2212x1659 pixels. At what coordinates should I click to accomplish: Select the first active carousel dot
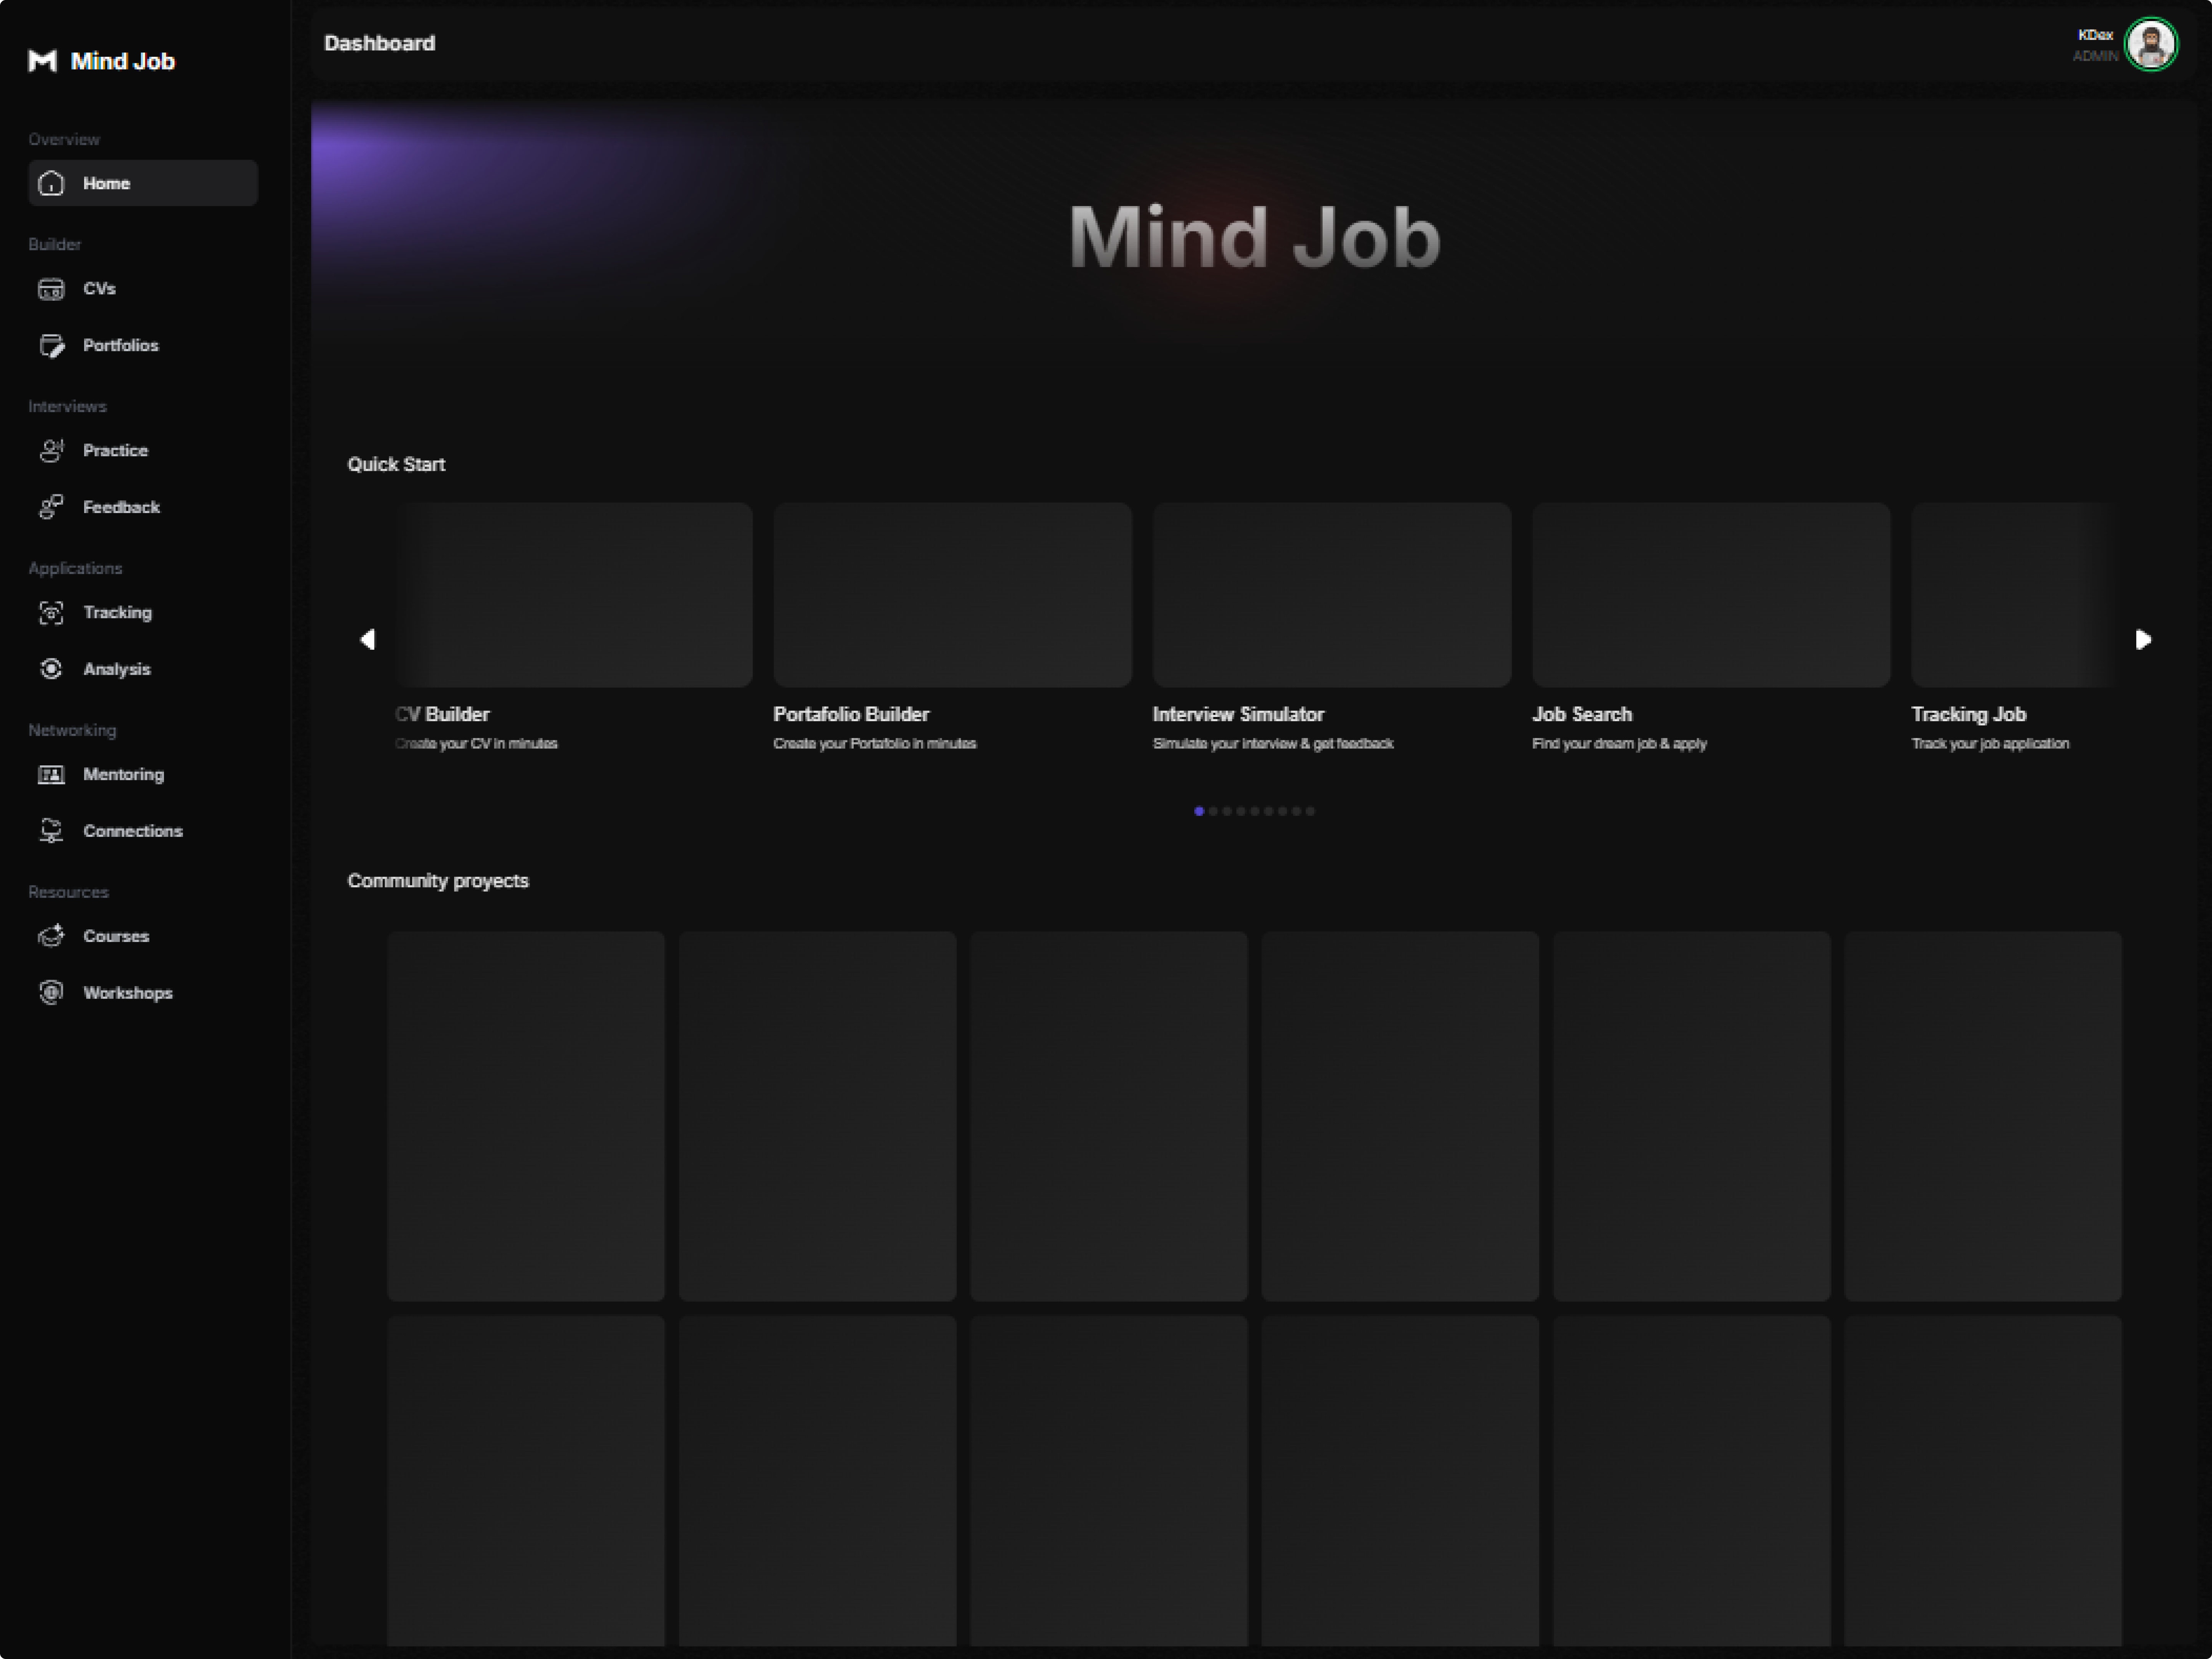1199,811
